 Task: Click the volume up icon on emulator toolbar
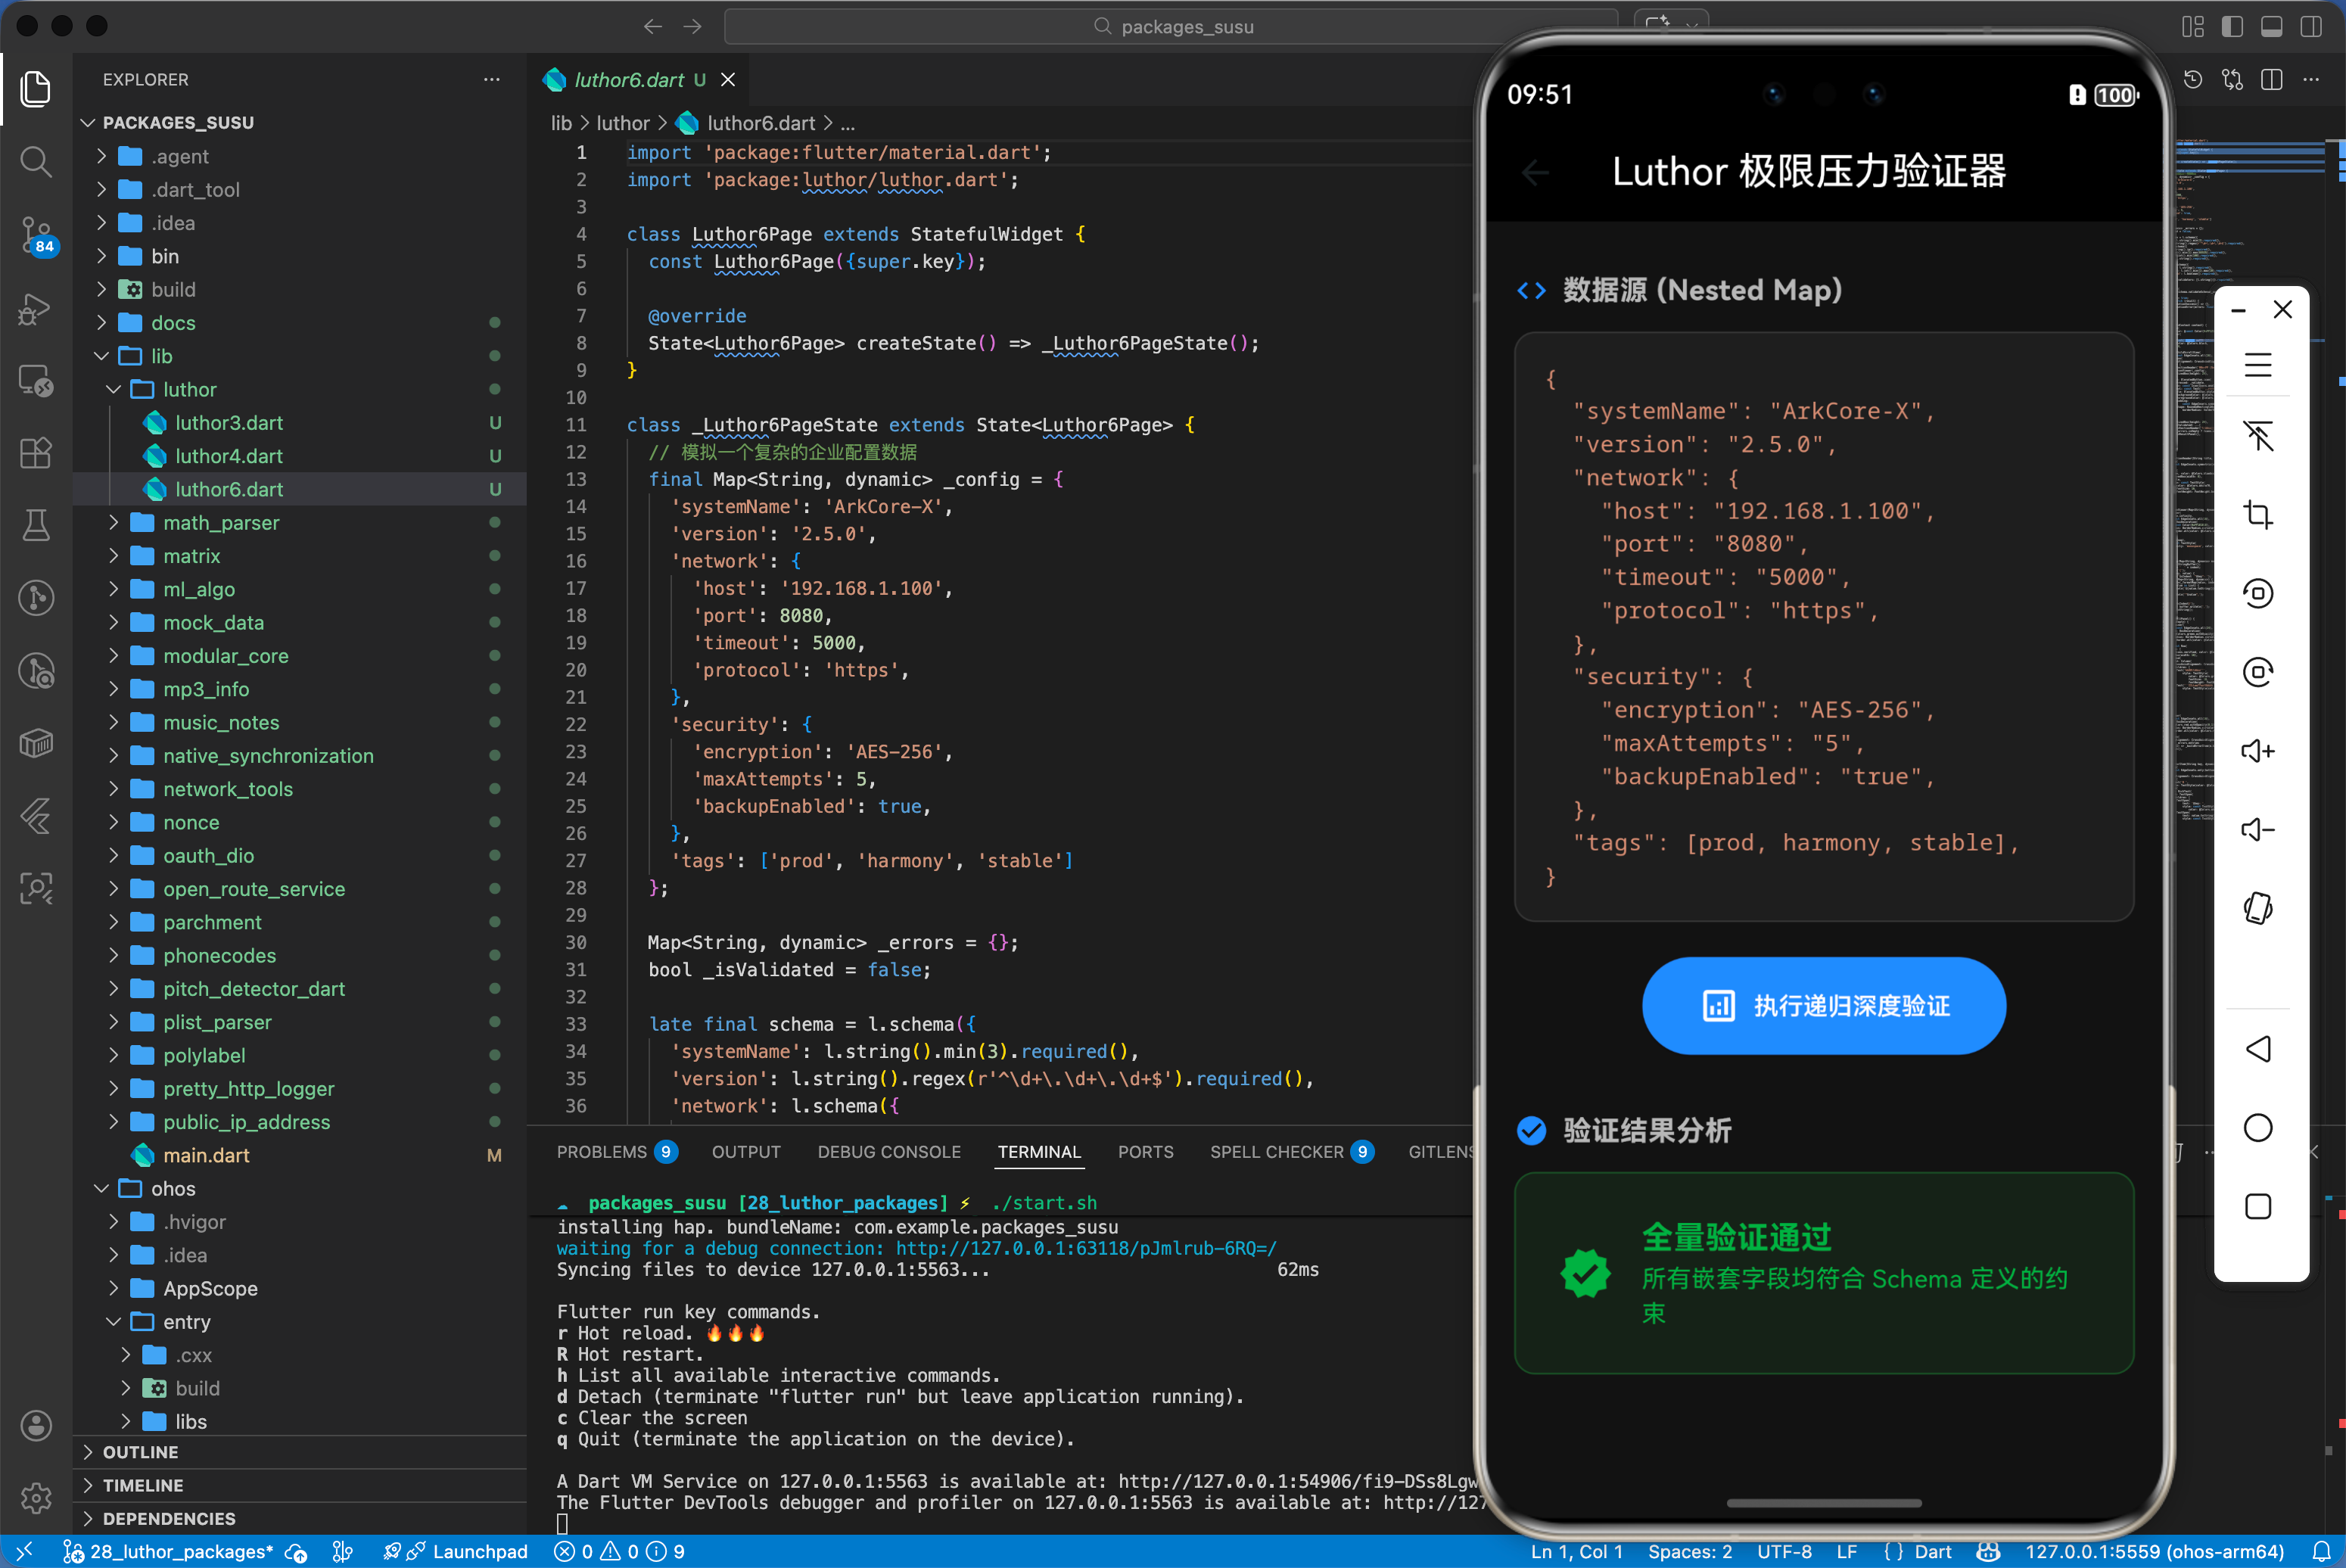(x=2258, y=750)
